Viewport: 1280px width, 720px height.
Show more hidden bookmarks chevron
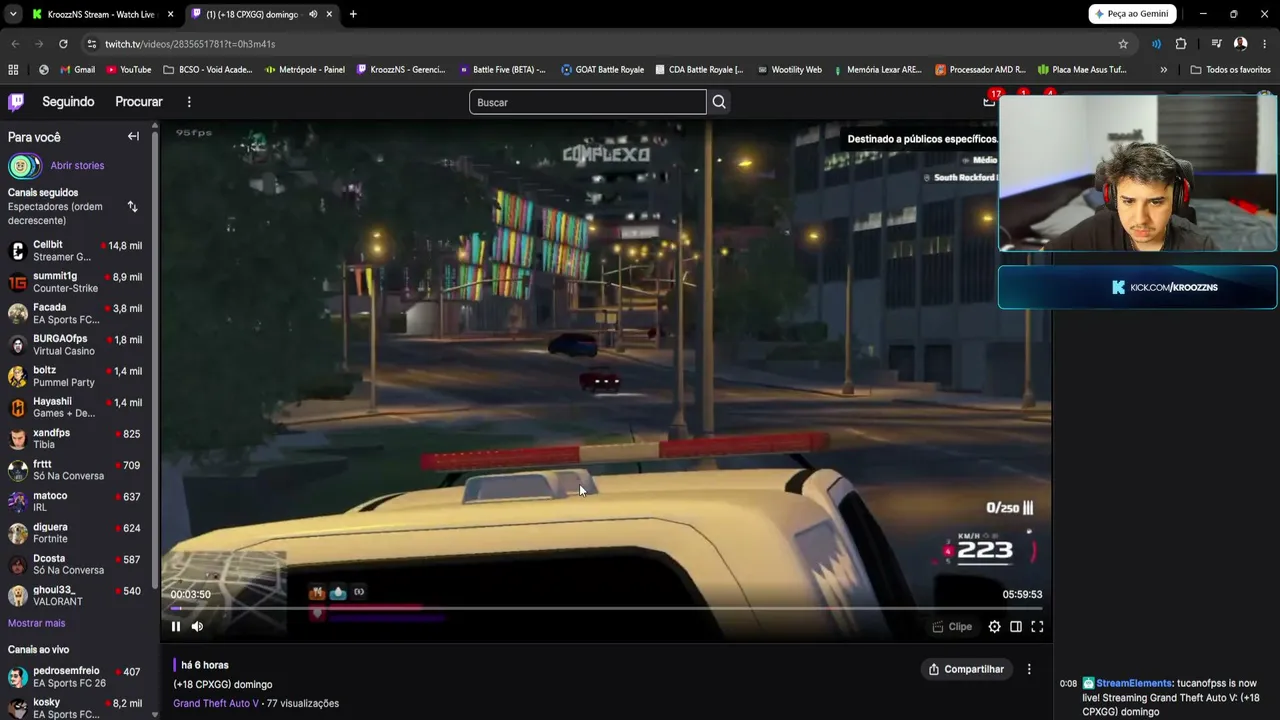1163,70
